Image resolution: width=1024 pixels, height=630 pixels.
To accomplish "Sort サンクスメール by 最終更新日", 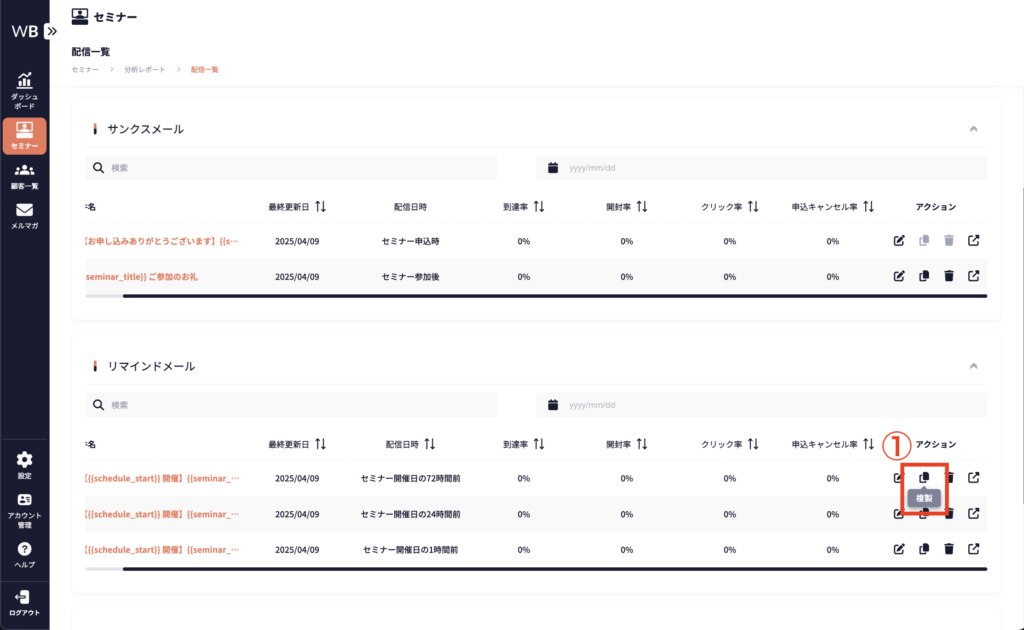I will pyautogui.click(x=320, y=207).
